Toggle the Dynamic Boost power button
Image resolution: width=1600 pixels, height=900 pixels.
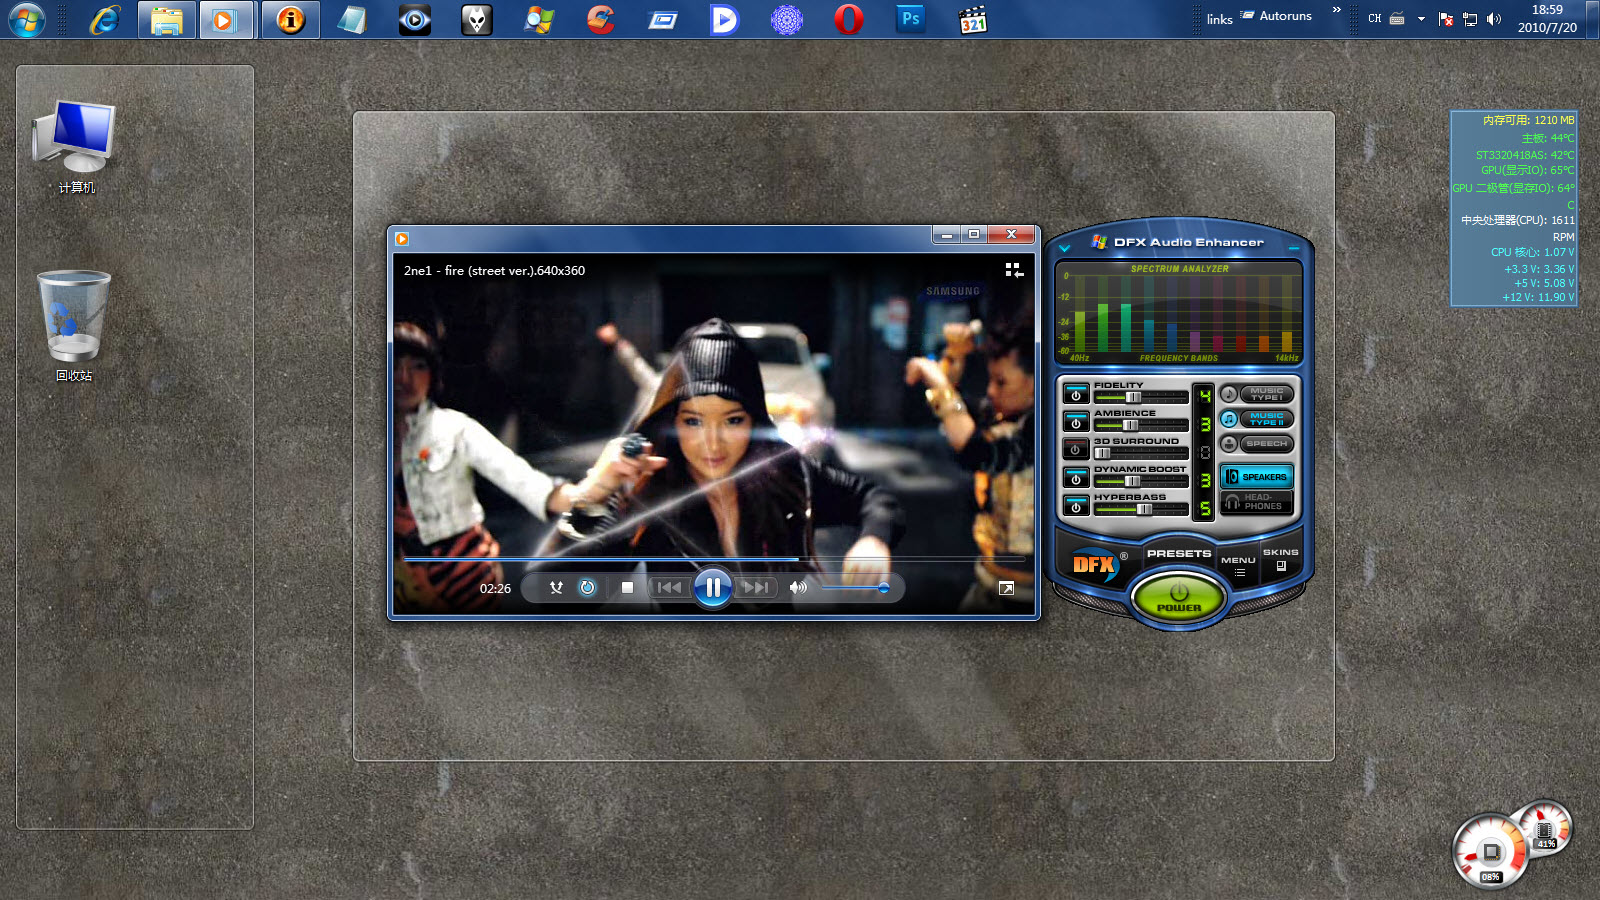click(x=1076, y=478)
